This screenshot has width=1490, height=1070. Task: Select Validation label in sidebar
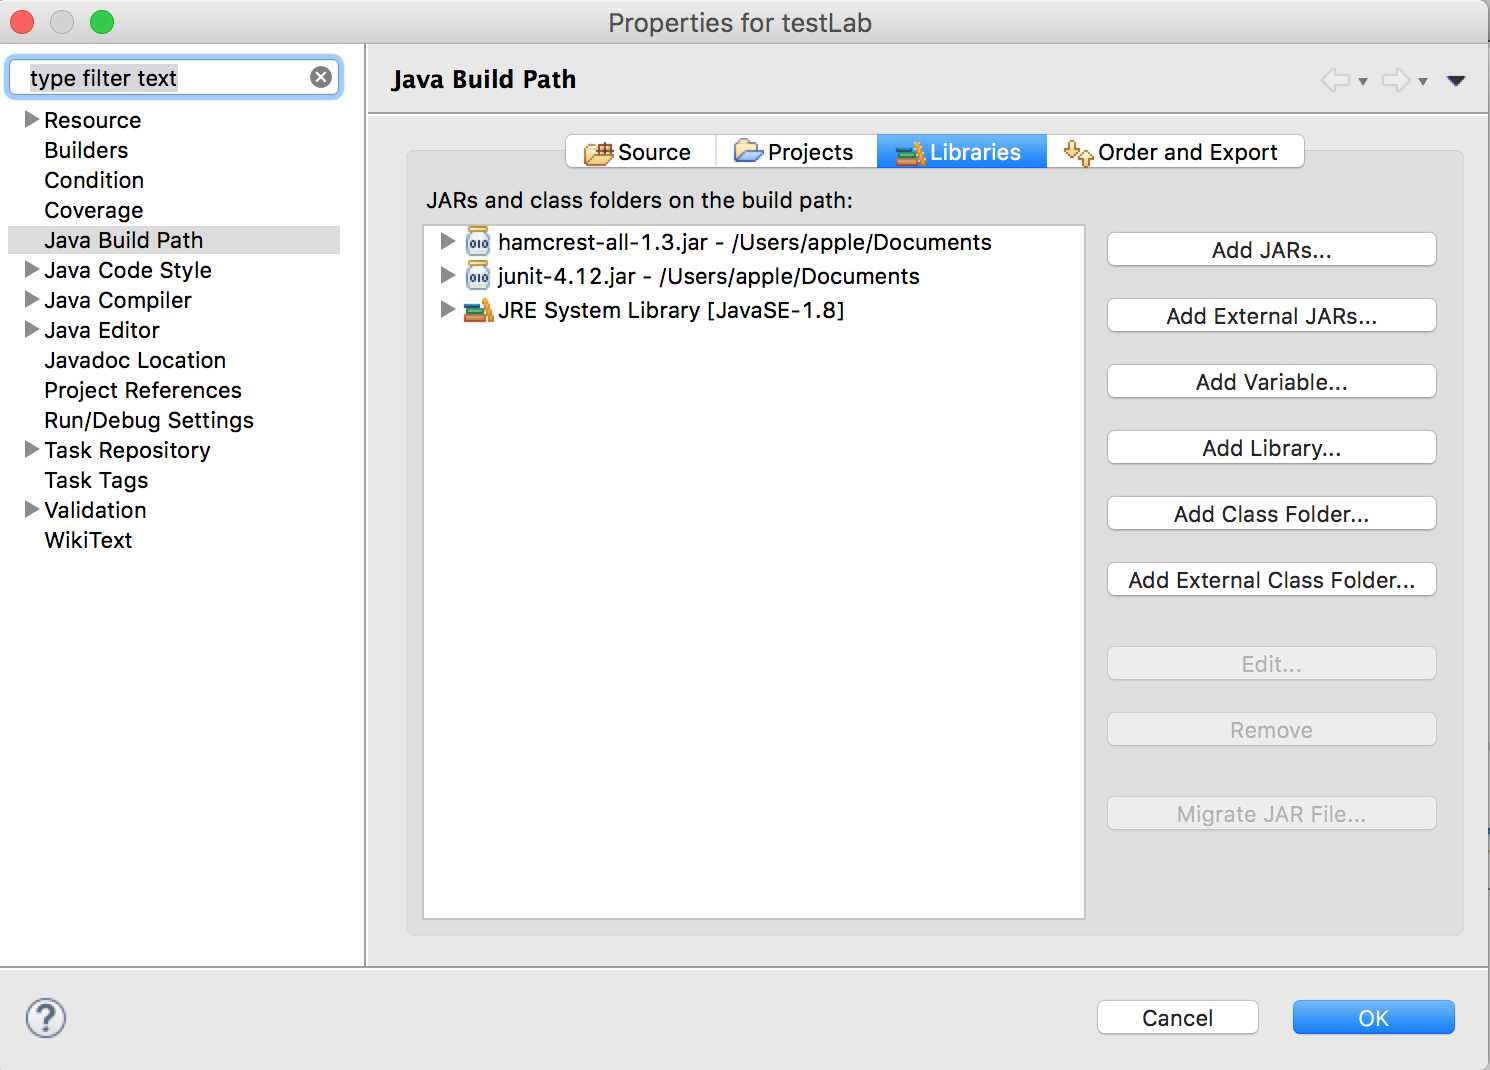[95, 510]
